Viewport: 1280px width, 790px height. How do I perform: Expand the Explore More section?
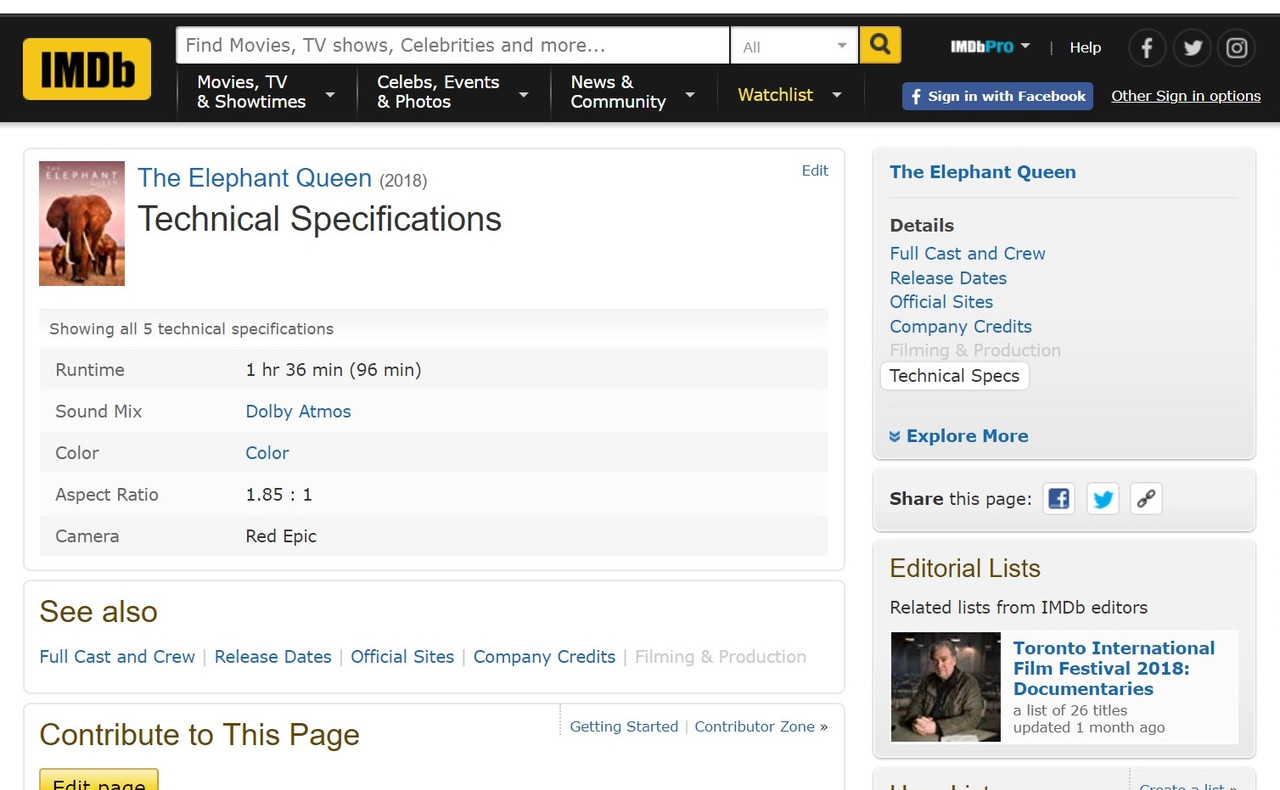(x=958, y=436)
